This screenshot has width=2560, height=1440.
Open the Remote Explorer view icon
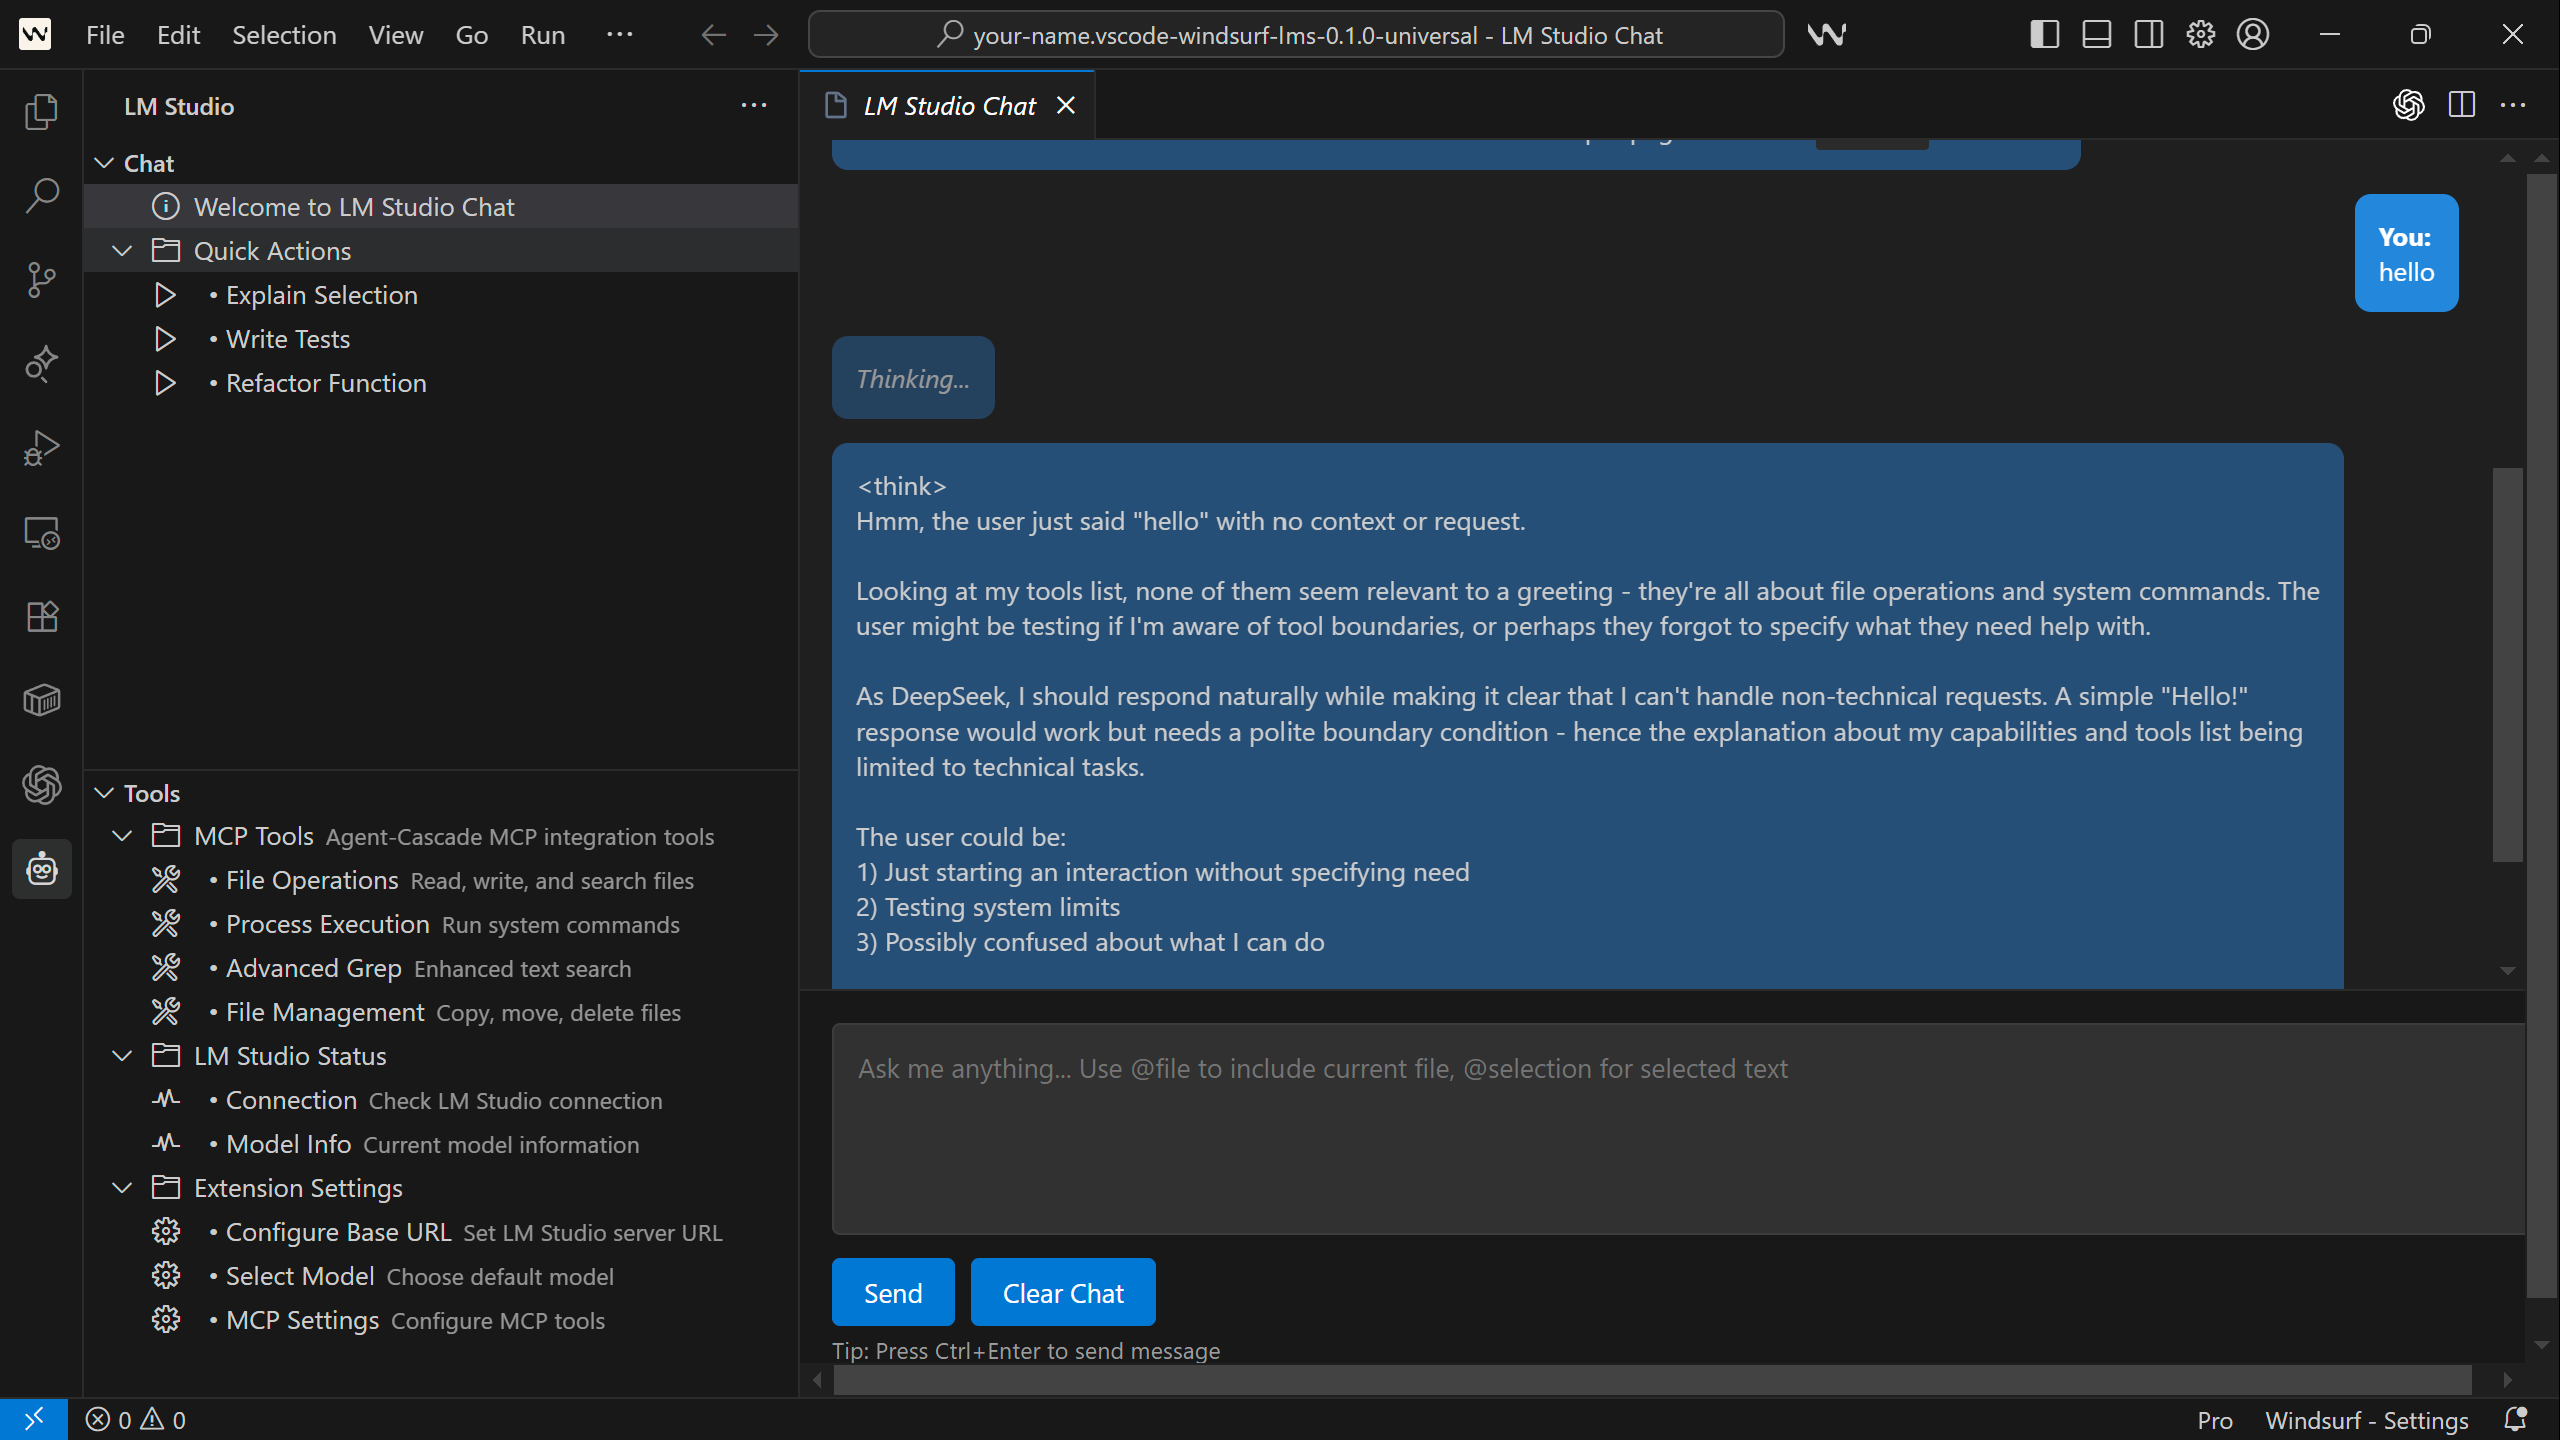[x=41, y=533]
